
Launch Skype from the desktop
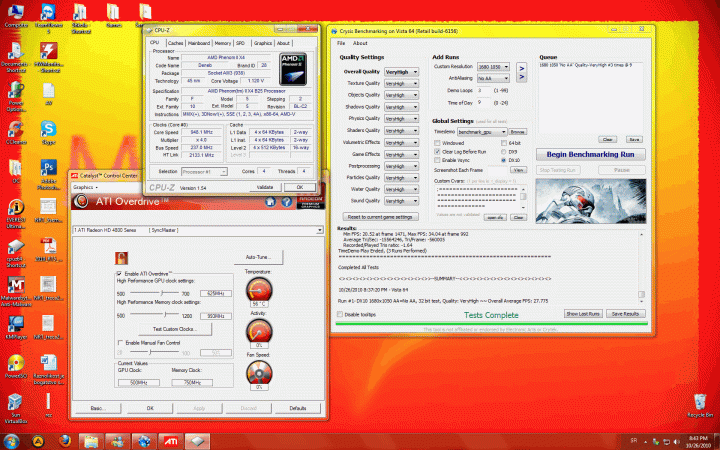(48, 133)
